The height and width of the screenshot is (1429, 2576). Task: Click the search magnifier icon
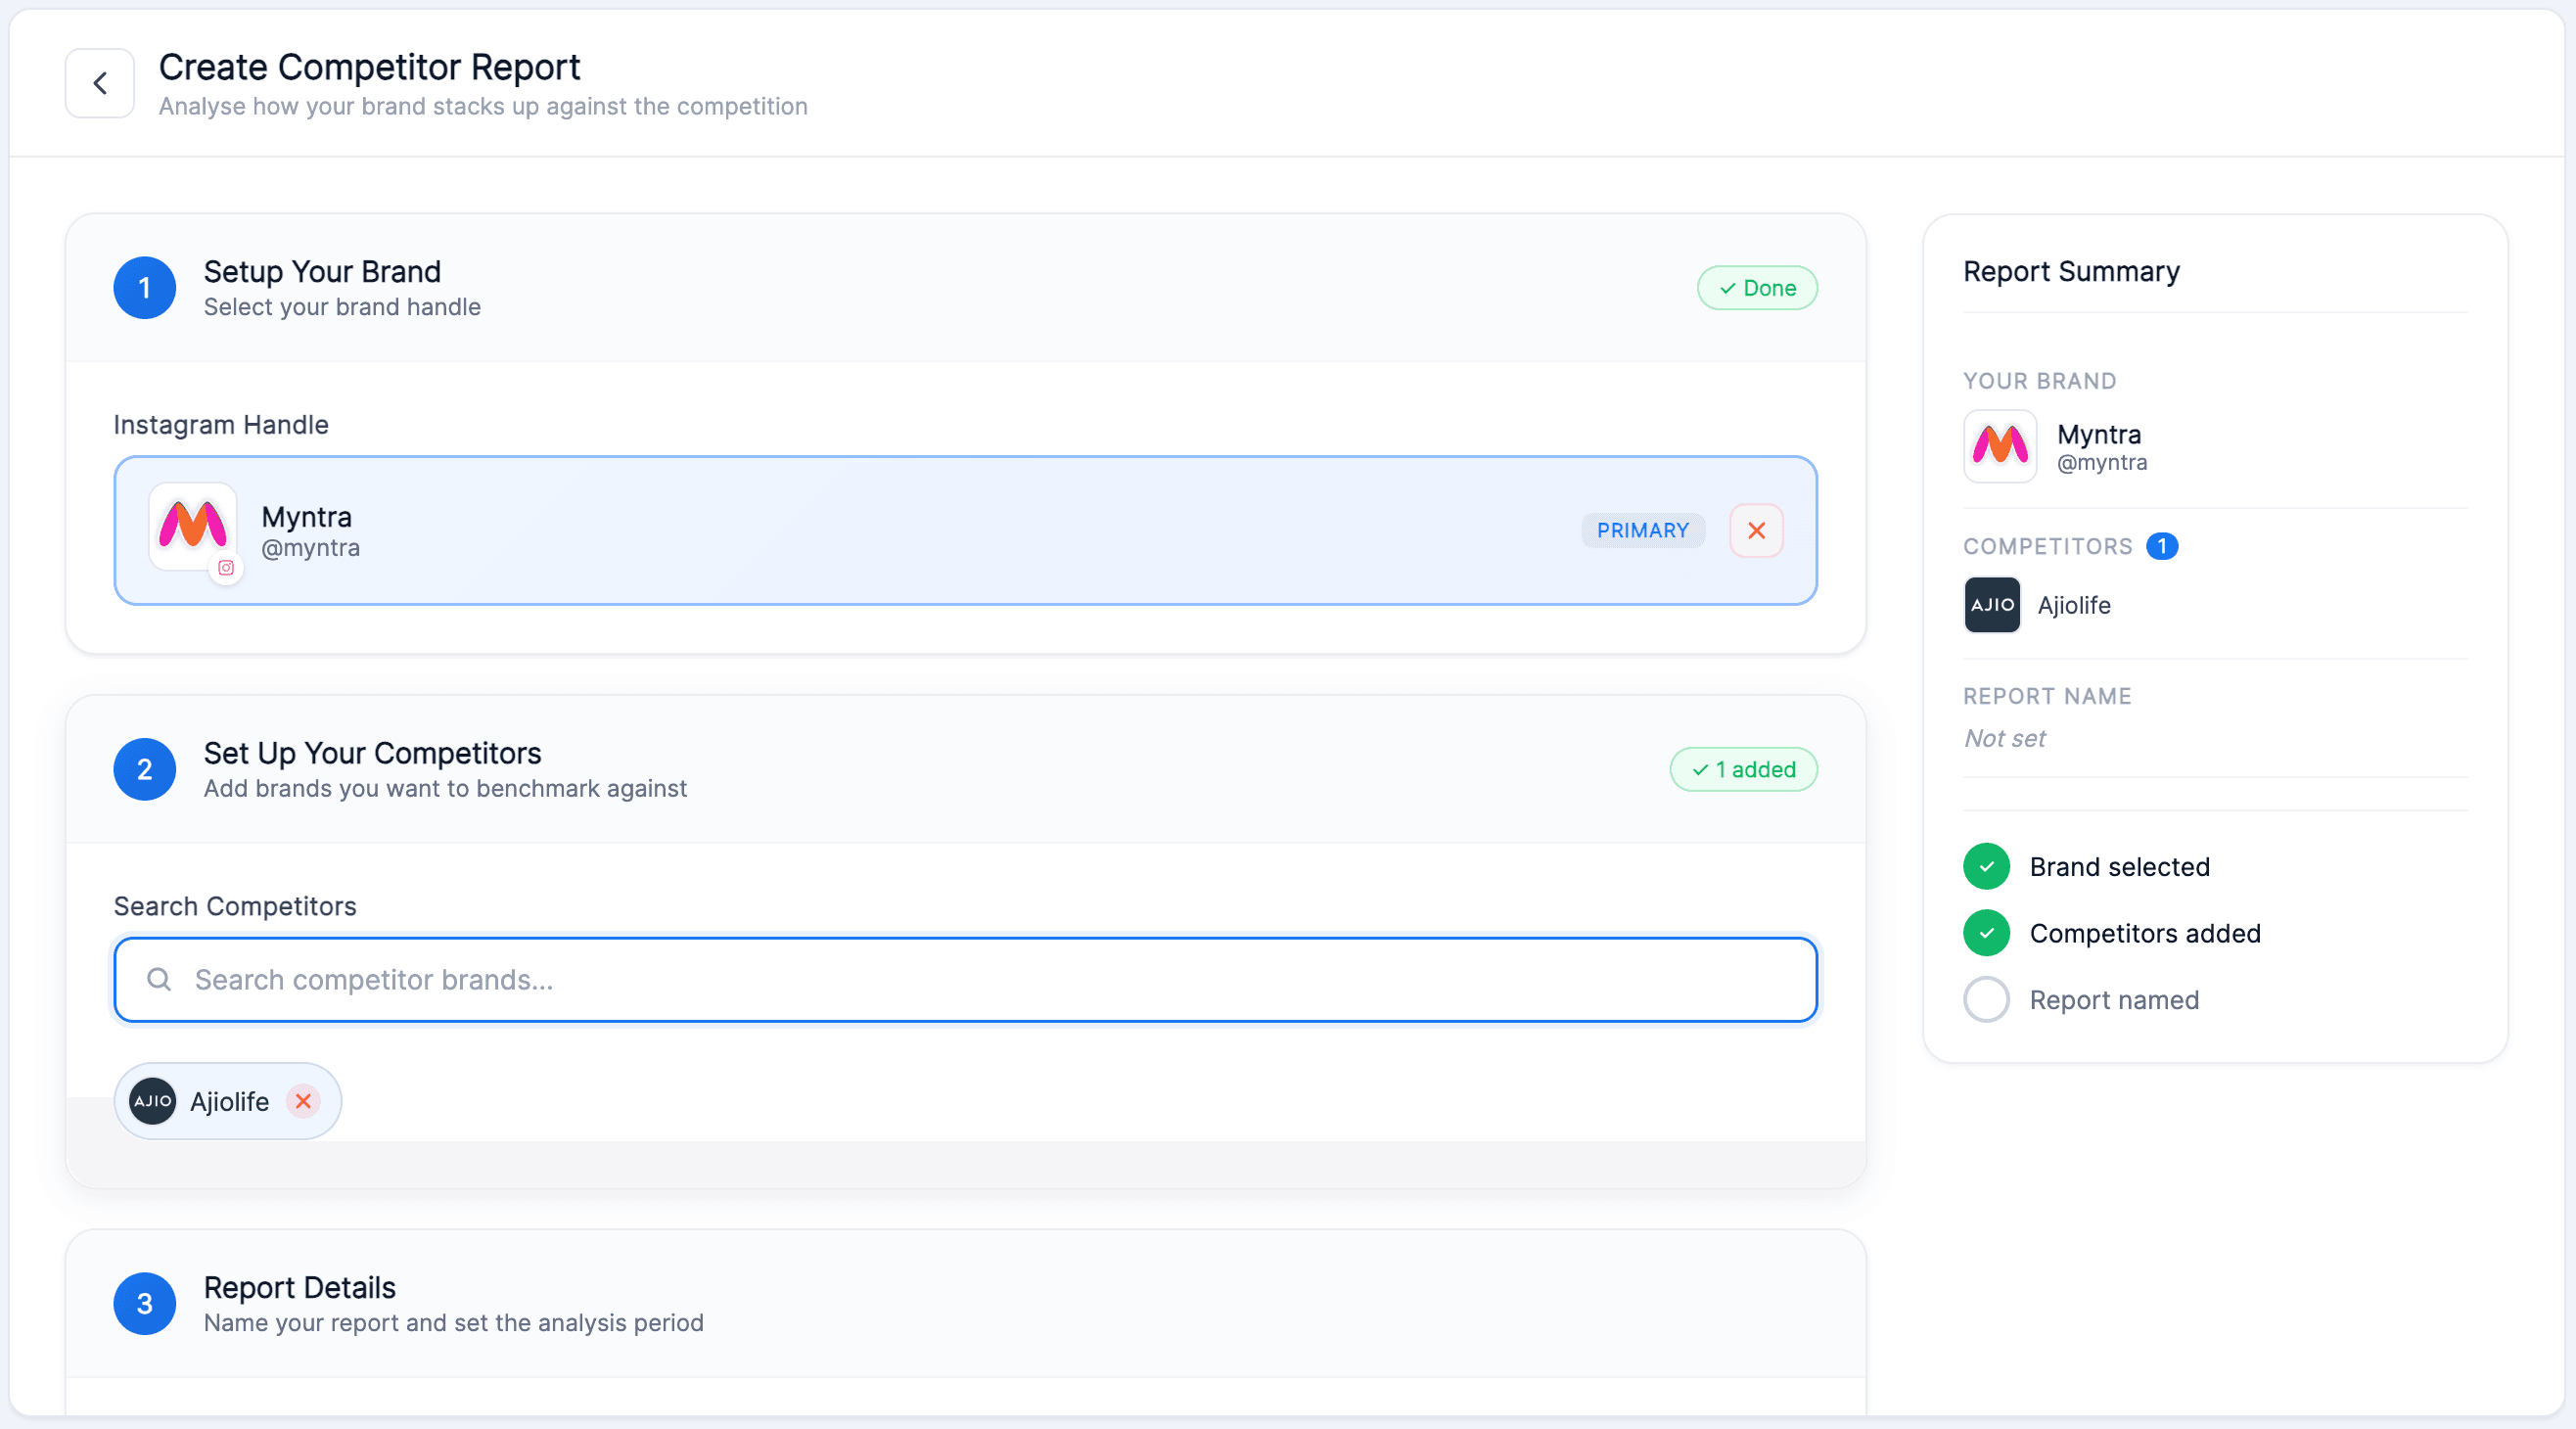tap(159, 979)
